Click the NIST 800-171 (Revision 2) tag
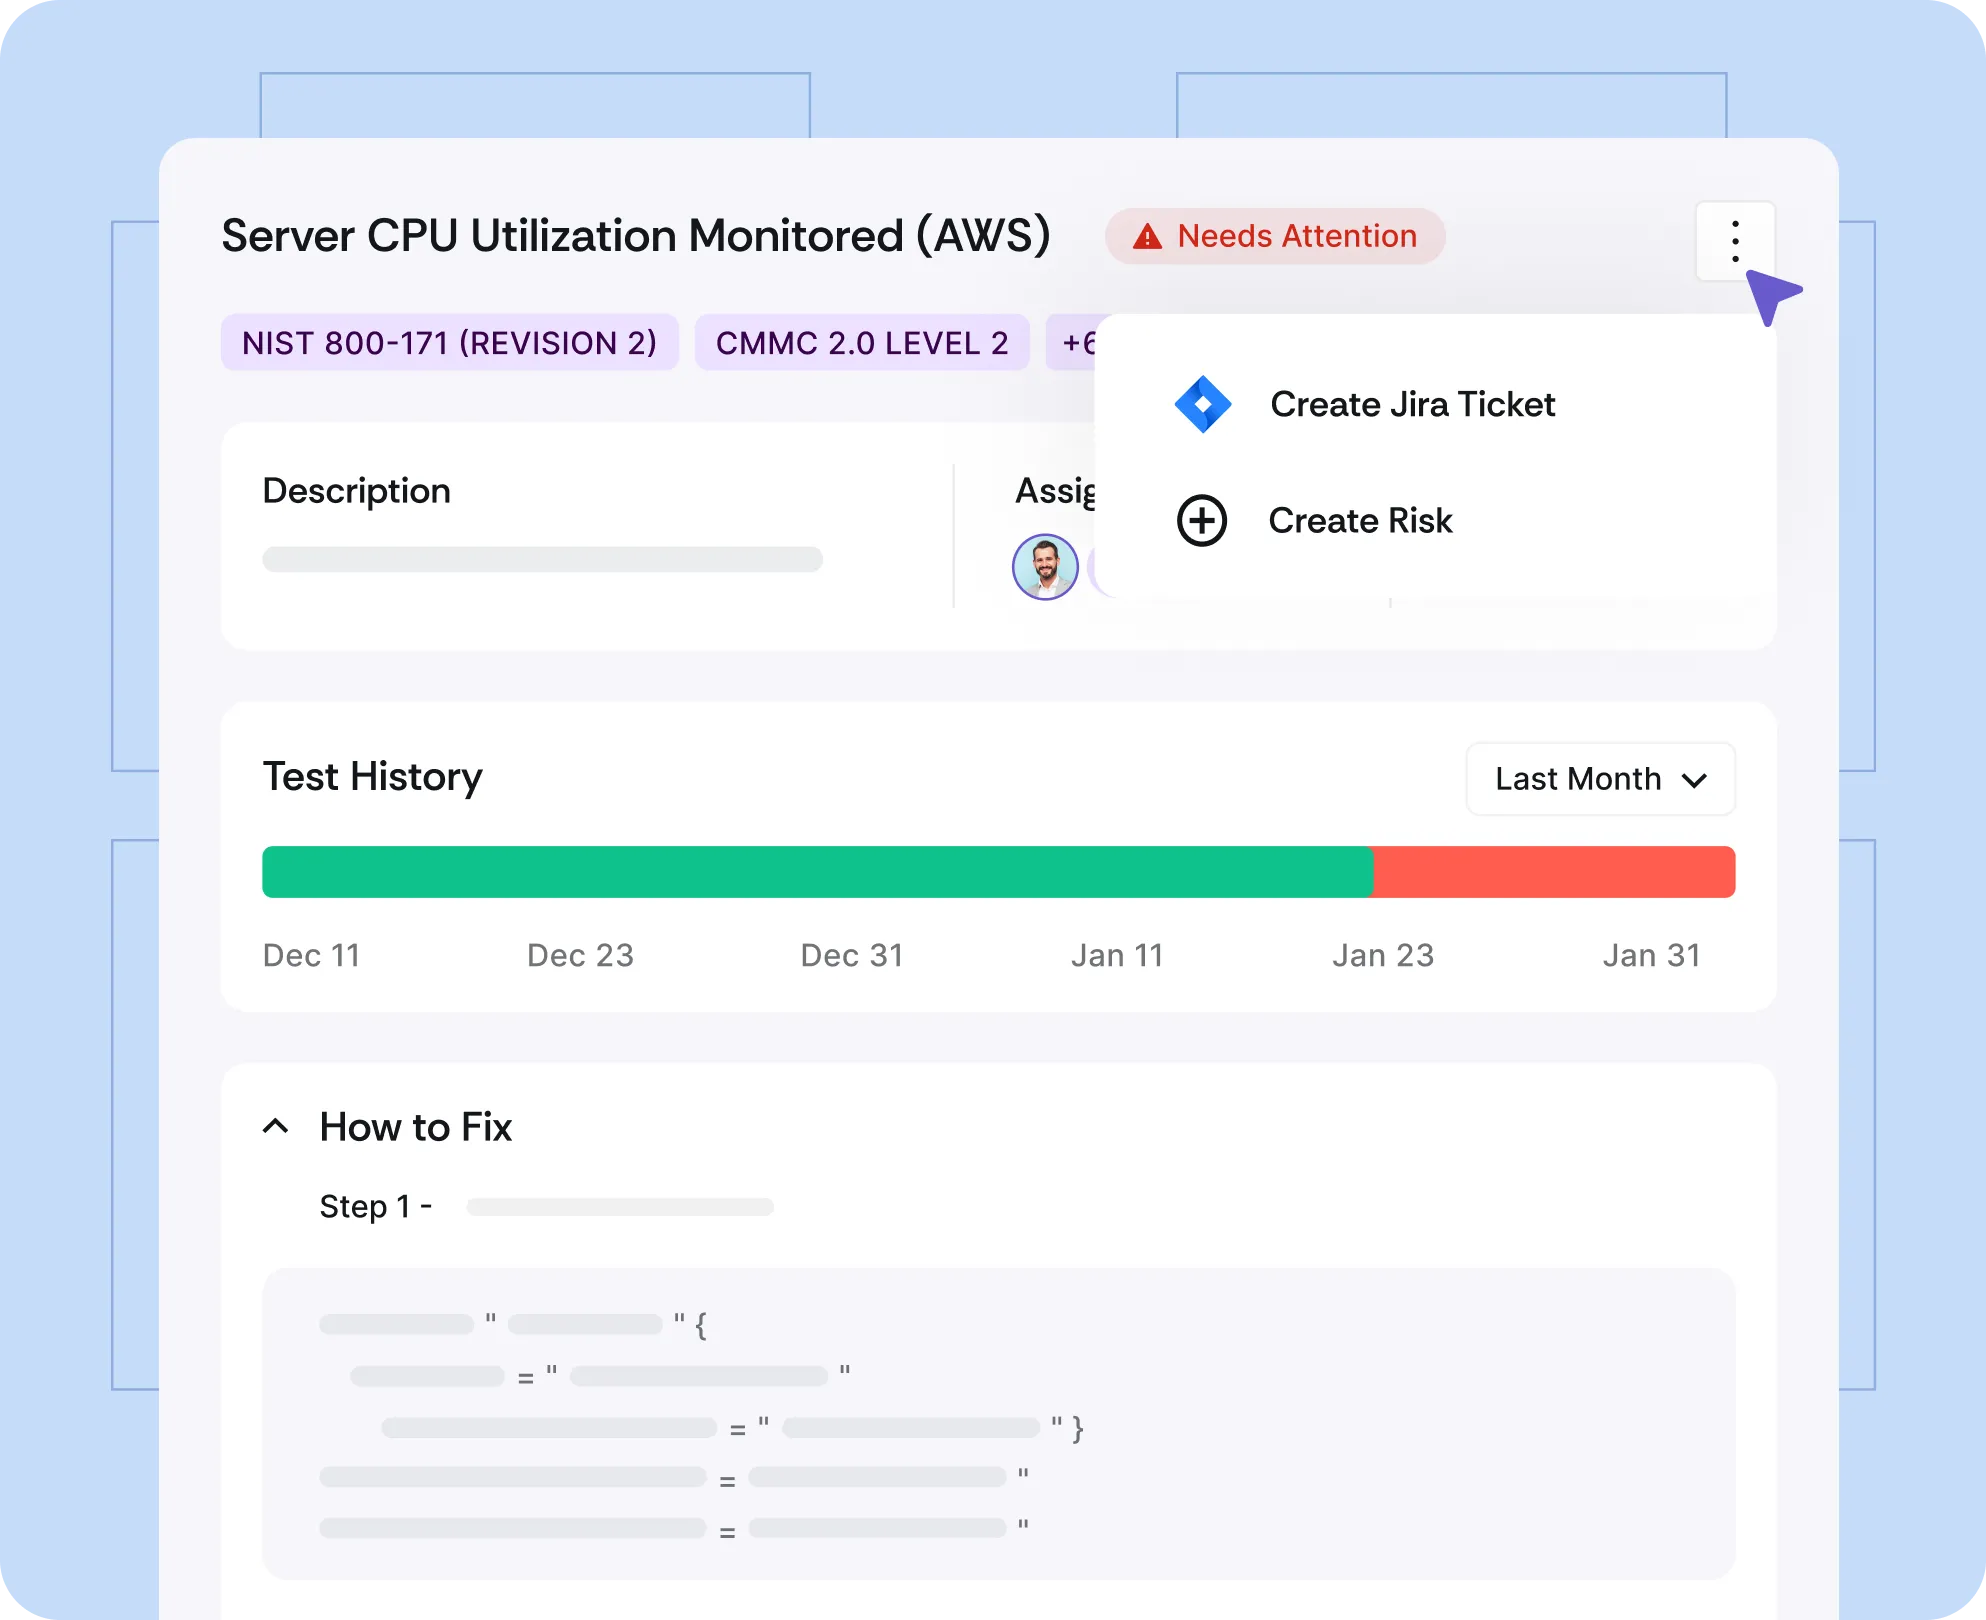Viewport: 1986px width, 1620px height. 449,343
